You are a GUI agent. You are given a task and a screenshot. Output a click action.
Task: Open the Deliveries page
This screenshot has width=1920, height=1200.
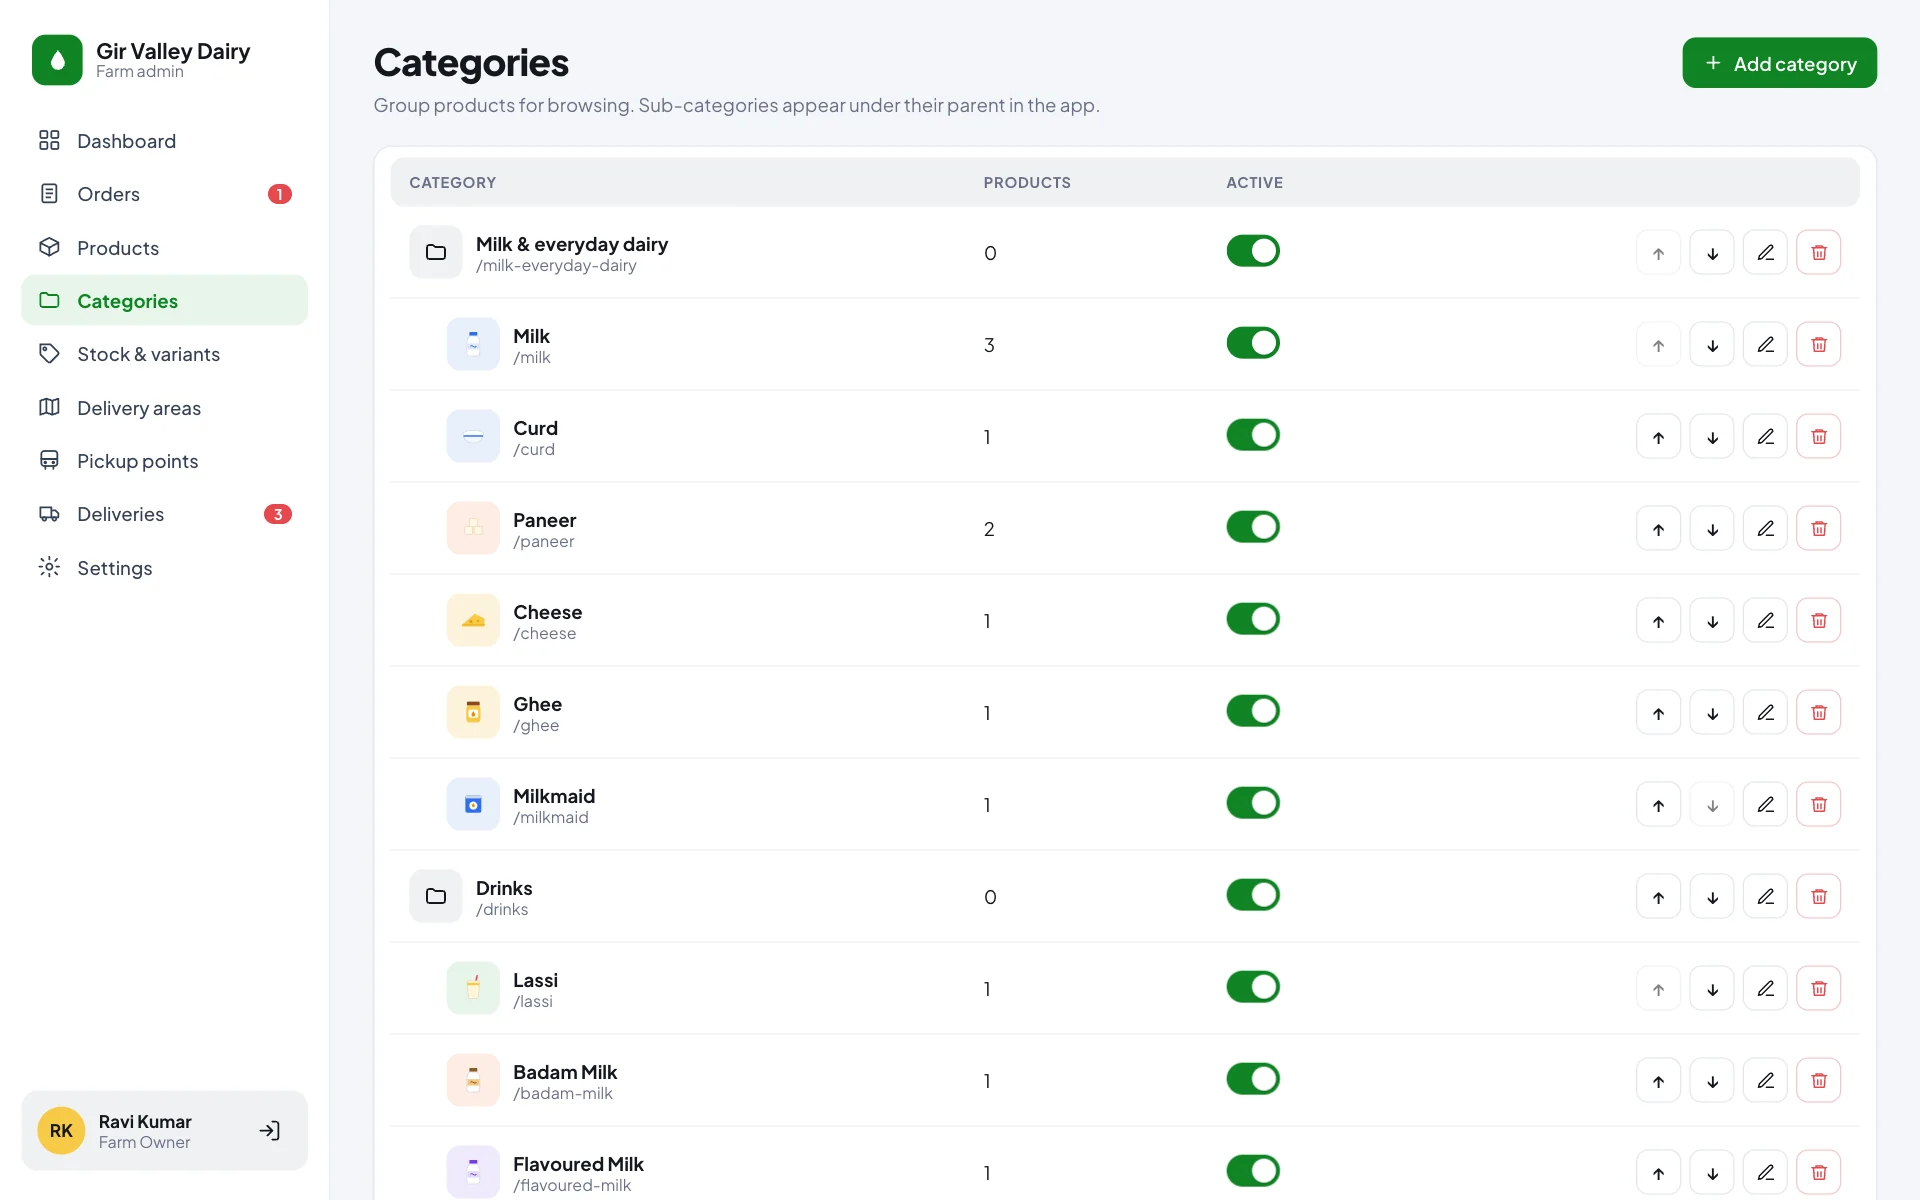pos(165,514)
